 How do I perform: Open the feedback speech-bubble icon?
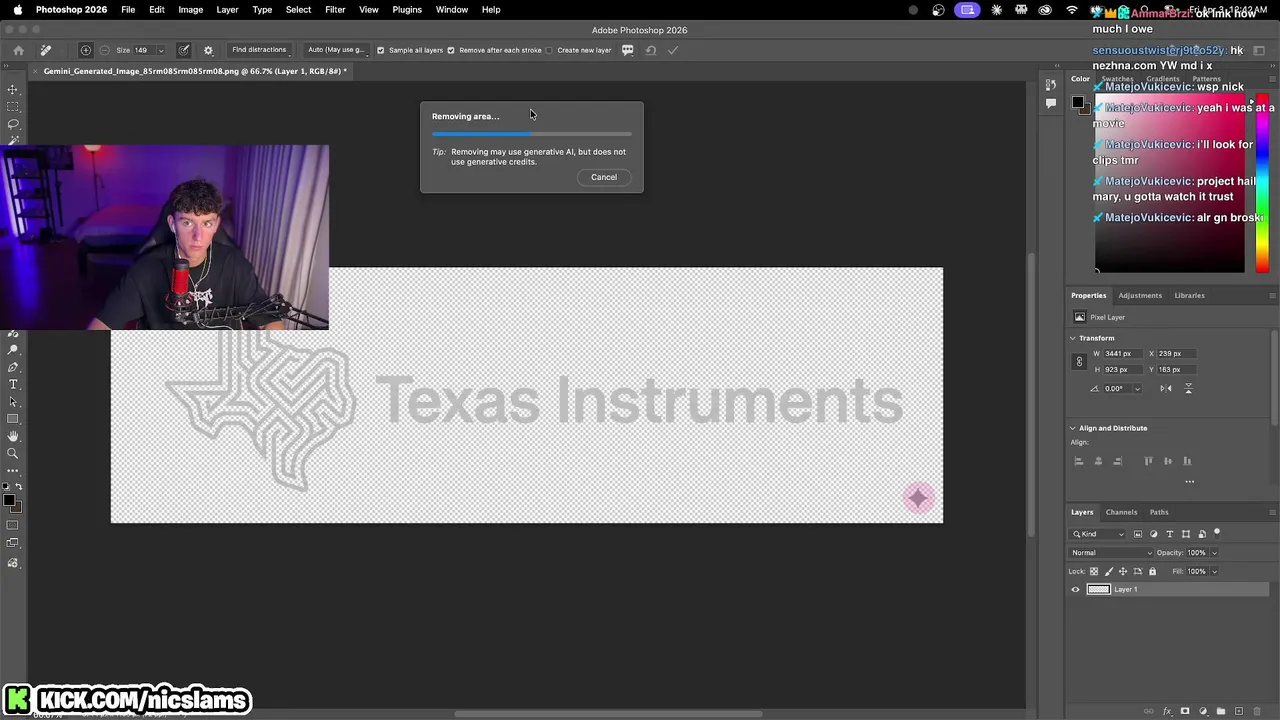pyautogui.click(x=627, y=50)
